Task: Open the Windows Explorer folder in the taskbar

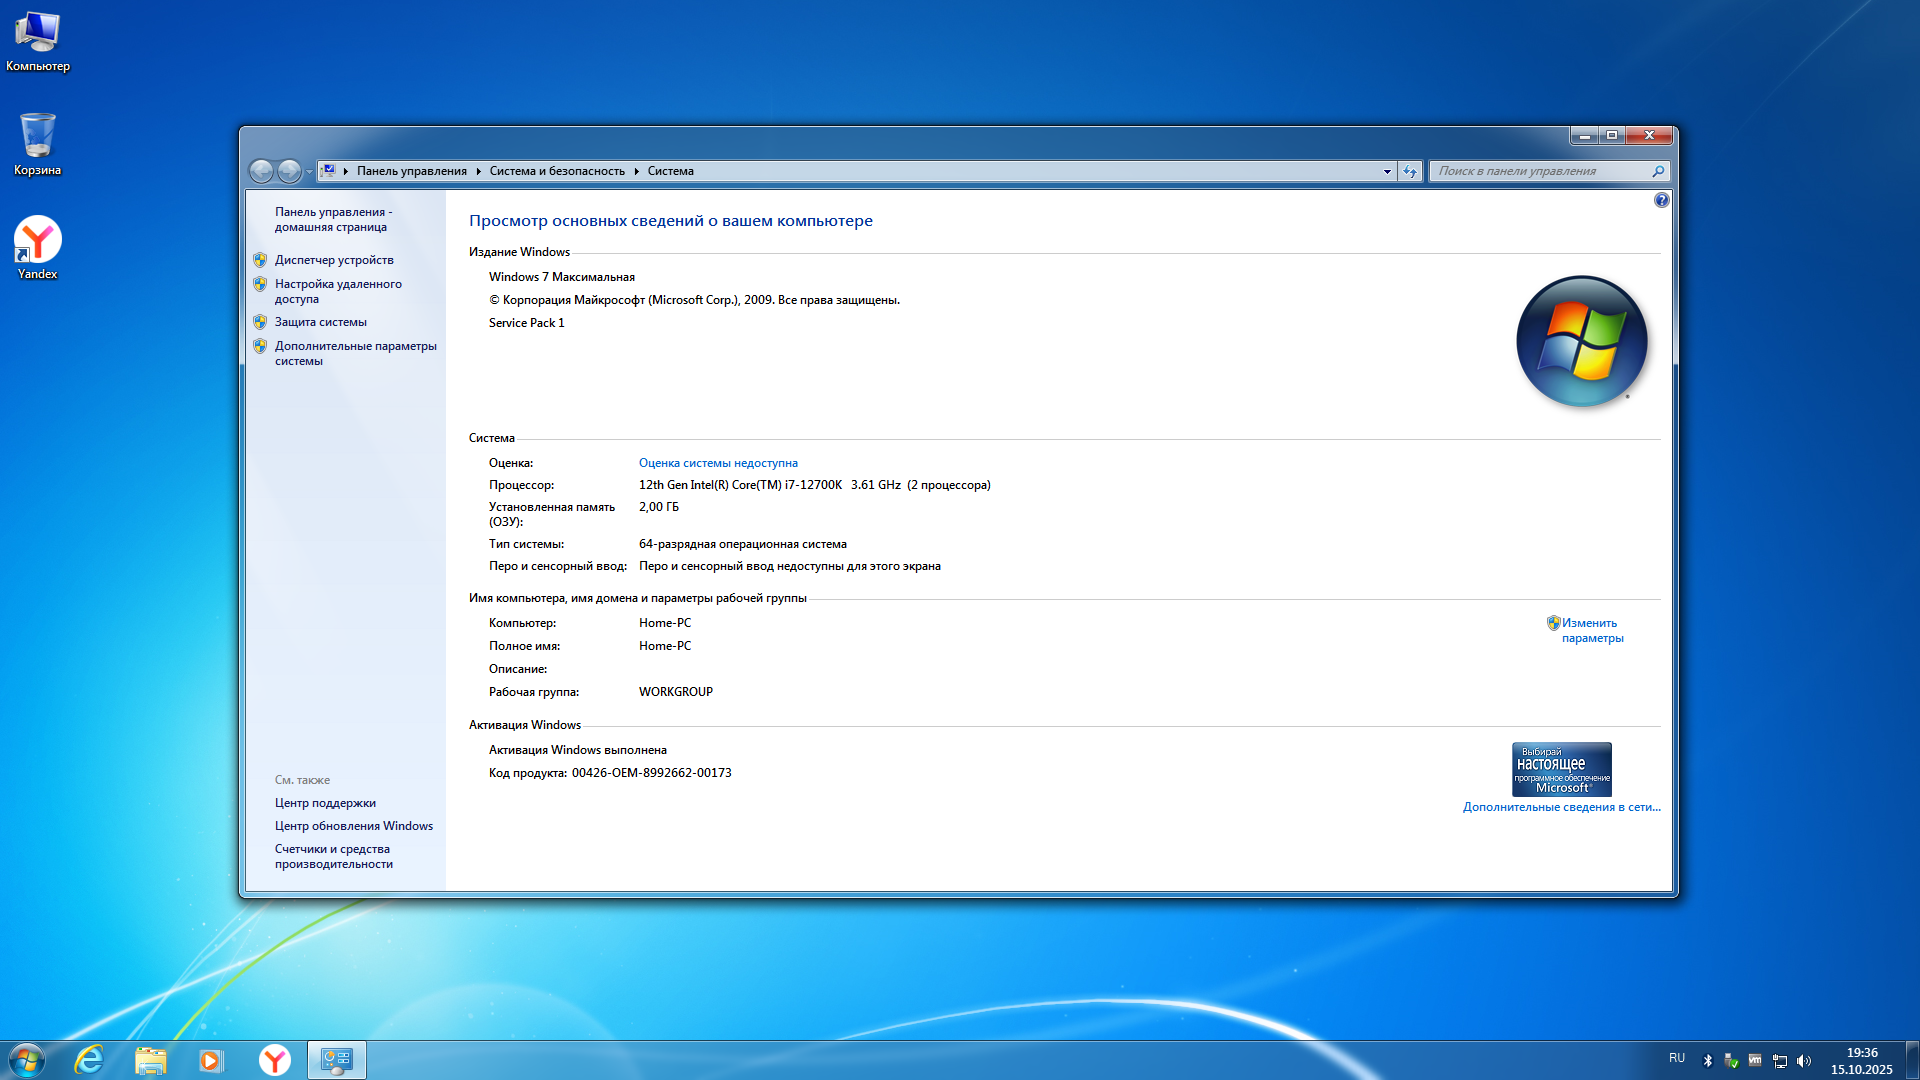Action: click(151, 1060)
